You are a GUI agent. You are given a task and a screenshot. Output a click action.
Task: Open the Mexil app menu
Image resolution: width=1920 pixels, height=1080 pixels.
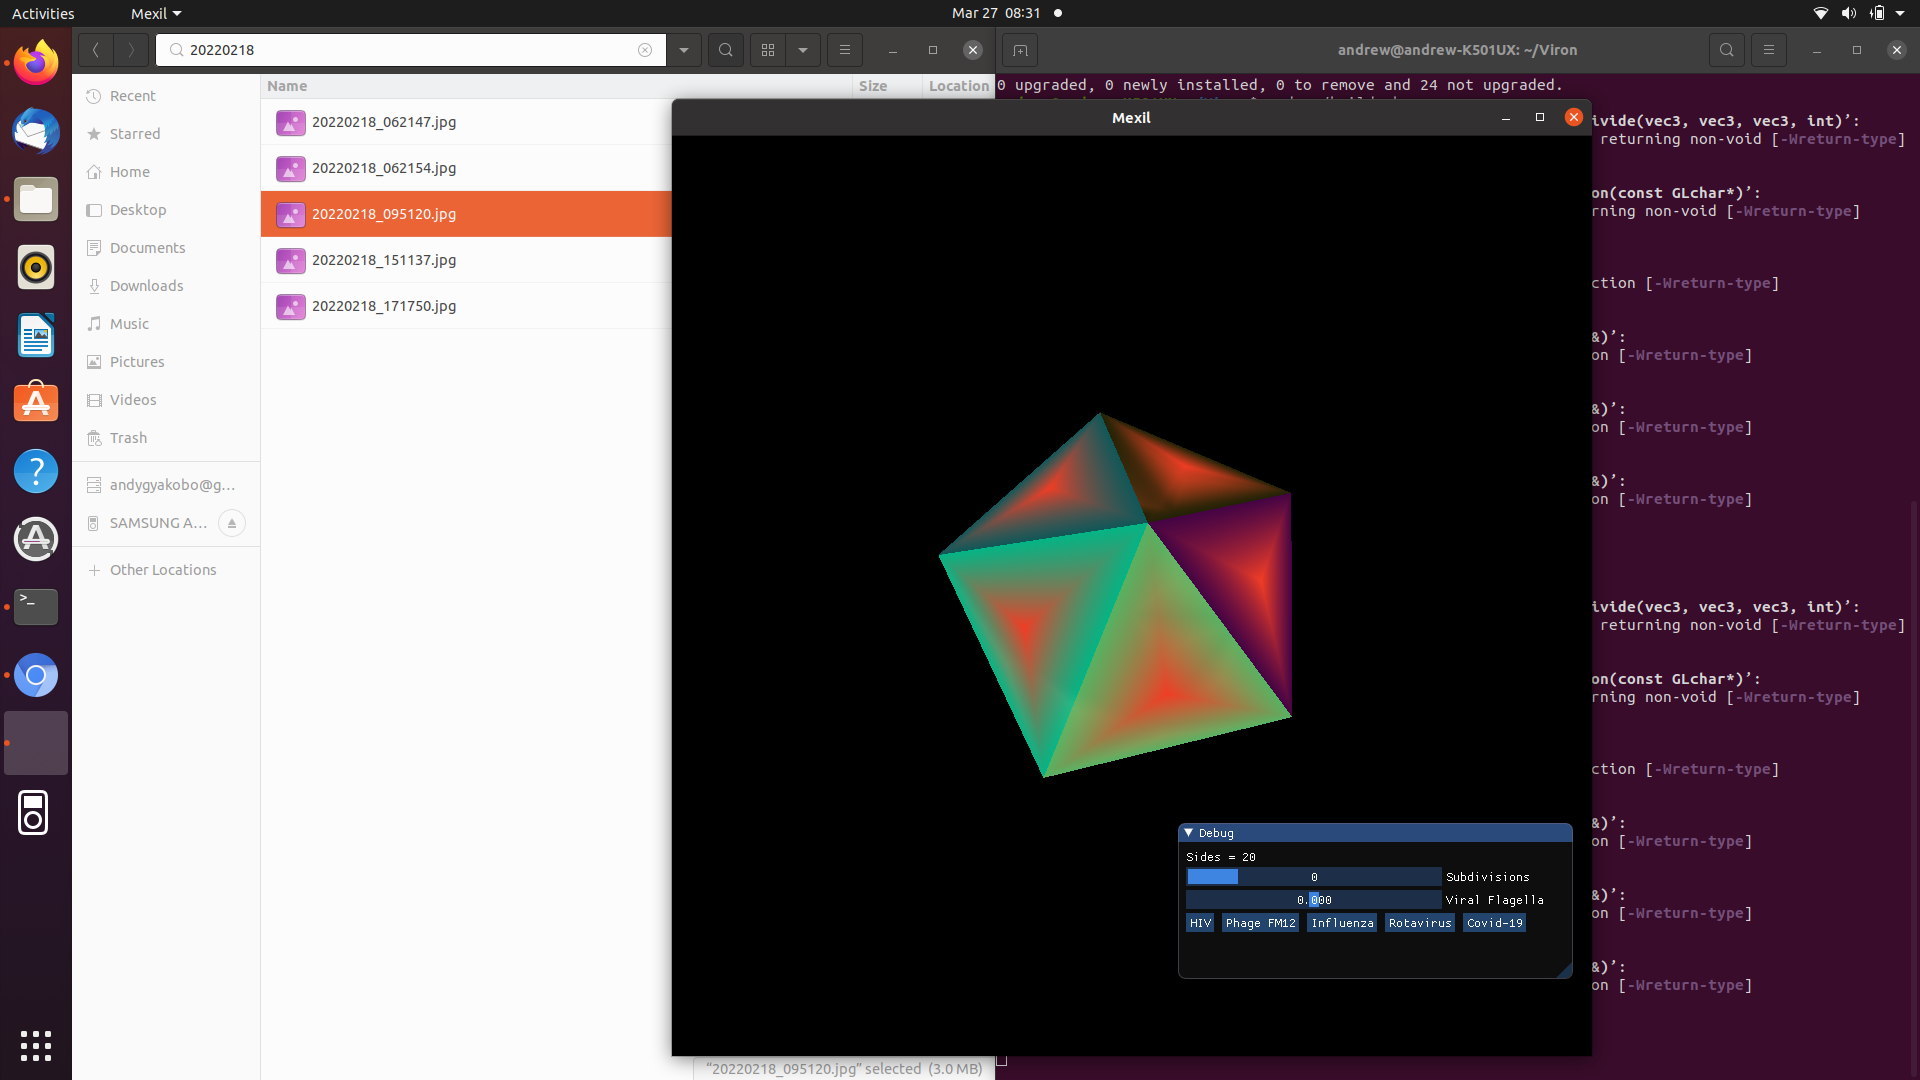[156, 14]
